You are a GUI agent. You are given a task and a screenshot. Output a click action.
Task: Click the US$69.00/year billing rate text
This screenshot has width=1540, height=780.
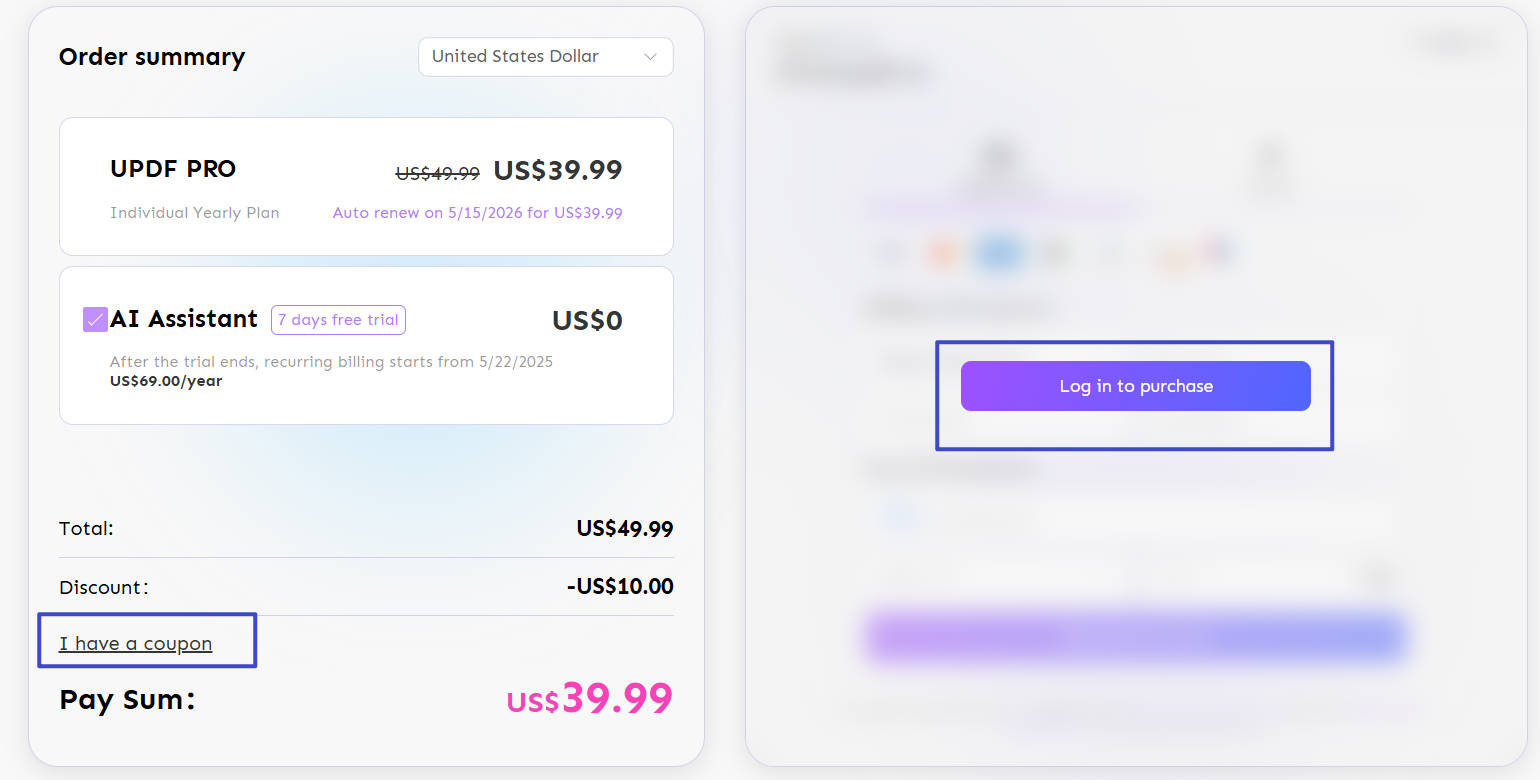point(166,381)
